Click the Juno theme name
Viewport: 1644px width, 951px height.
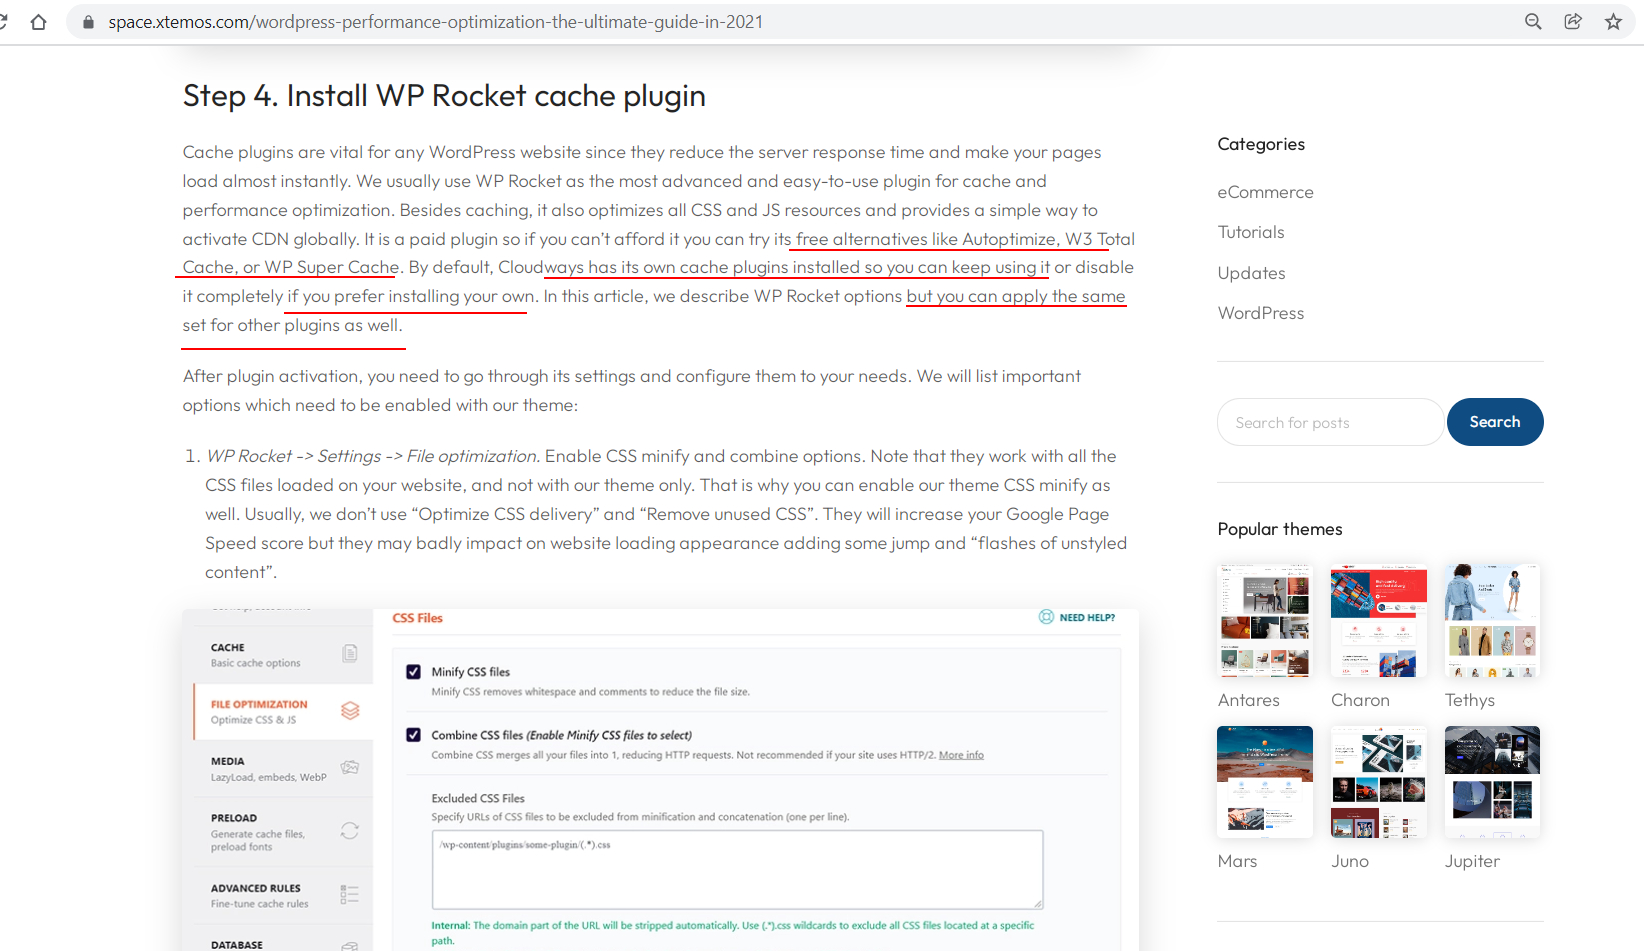(x=1350, y=861)
